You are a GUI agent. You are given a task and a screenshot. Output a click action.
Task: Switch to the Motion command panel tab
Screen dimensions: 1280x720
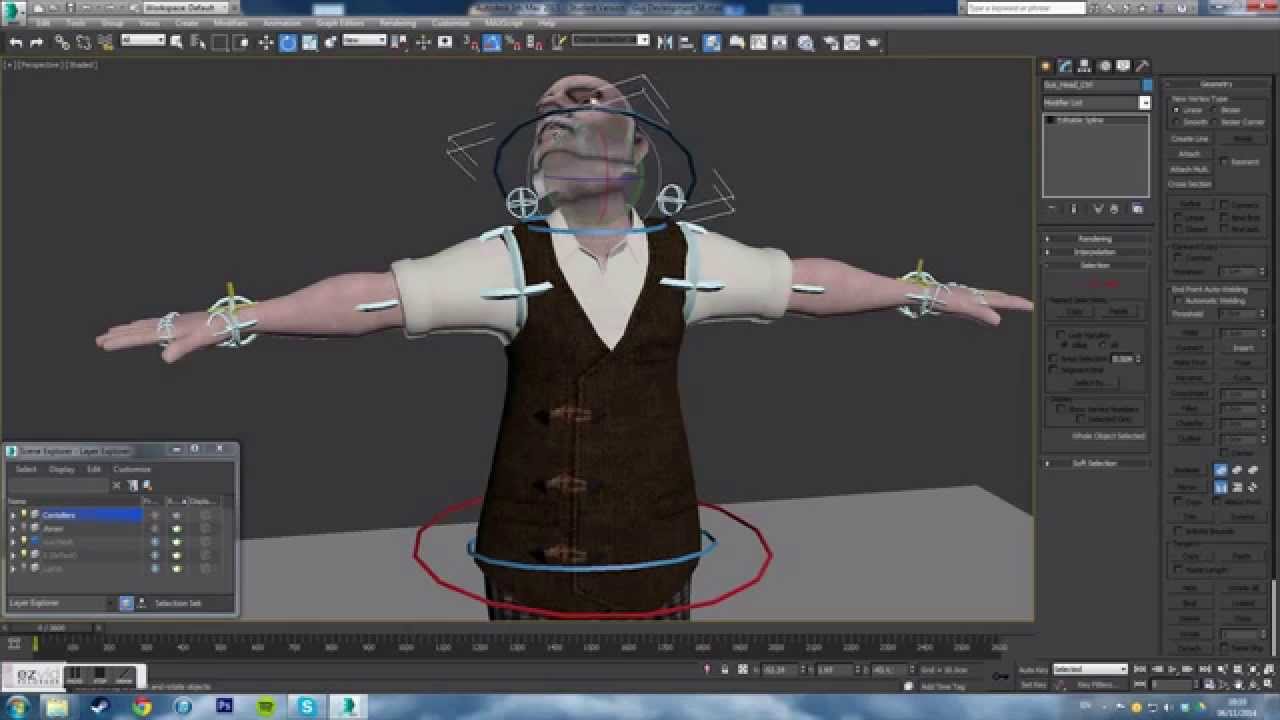click(x=1105, y=66)
